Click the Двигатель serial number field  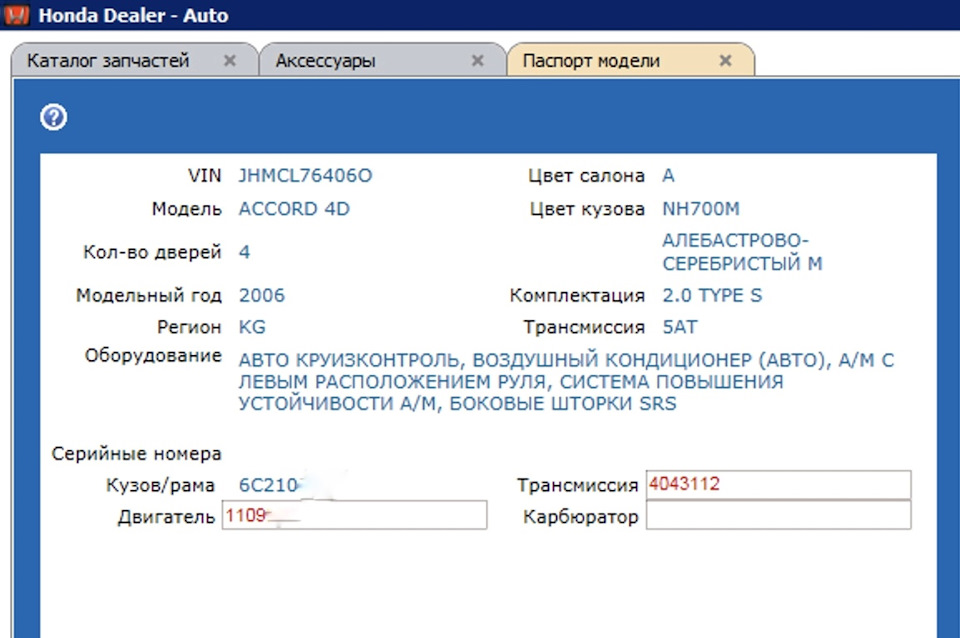click(x=354, y=516)
